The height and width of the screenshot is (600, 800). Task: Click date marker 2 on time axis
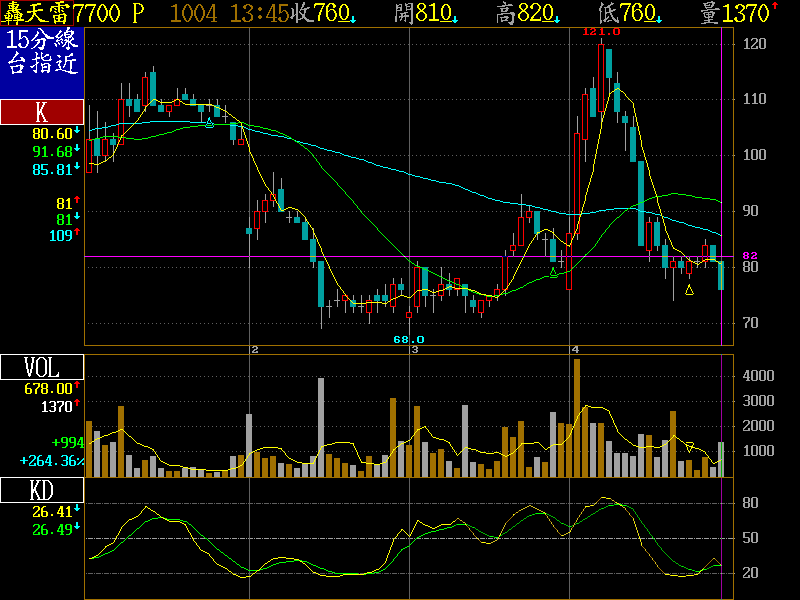point(255,349)
